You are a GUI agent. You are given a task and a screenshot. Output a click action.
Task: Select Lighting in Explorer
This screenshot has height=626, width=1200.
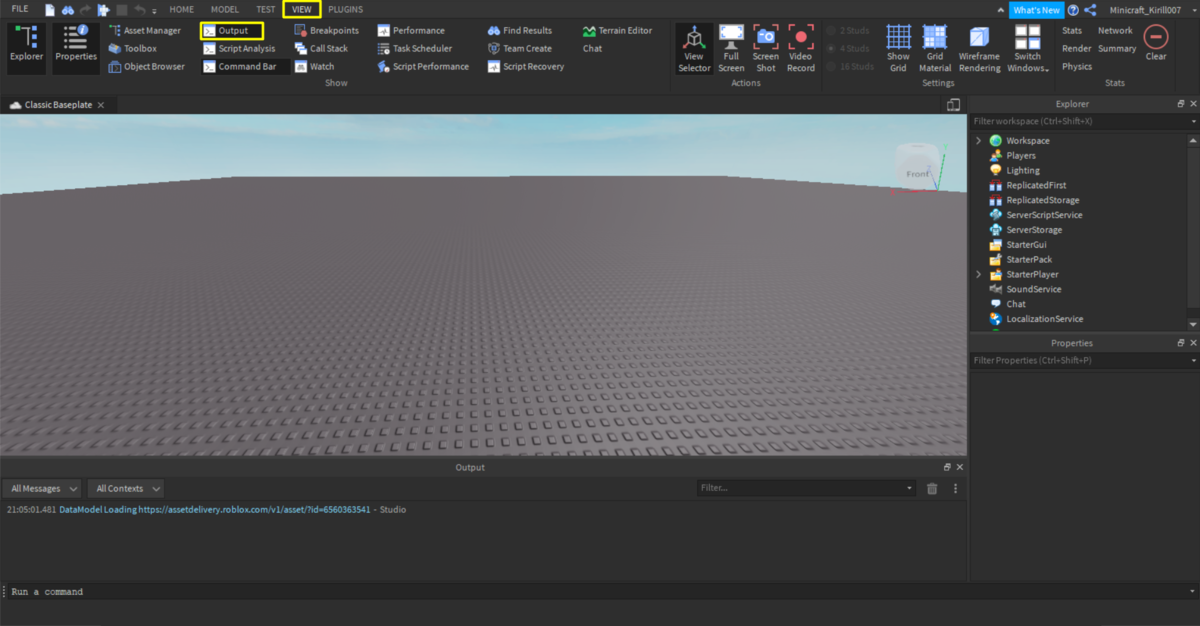(1022, 170)
